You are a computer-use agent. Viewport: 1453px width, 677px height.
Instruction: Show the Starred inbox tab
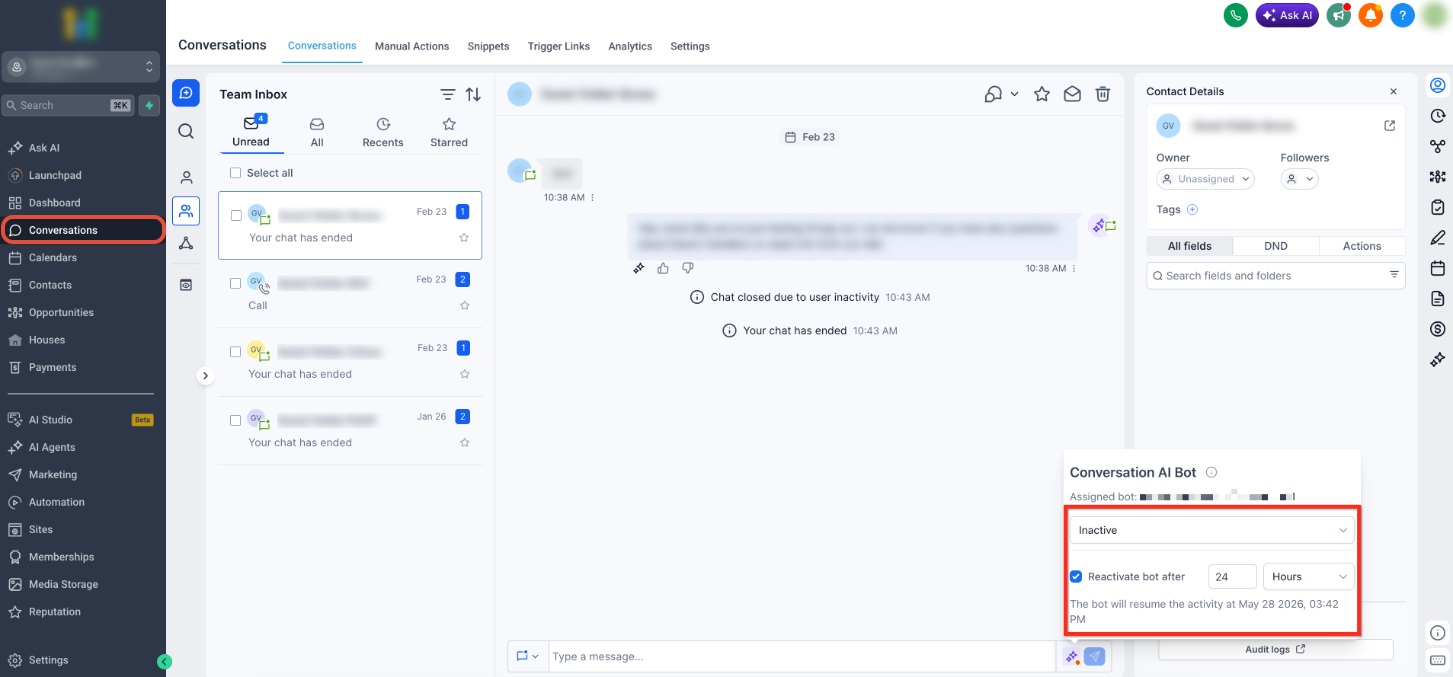(449, 133)
